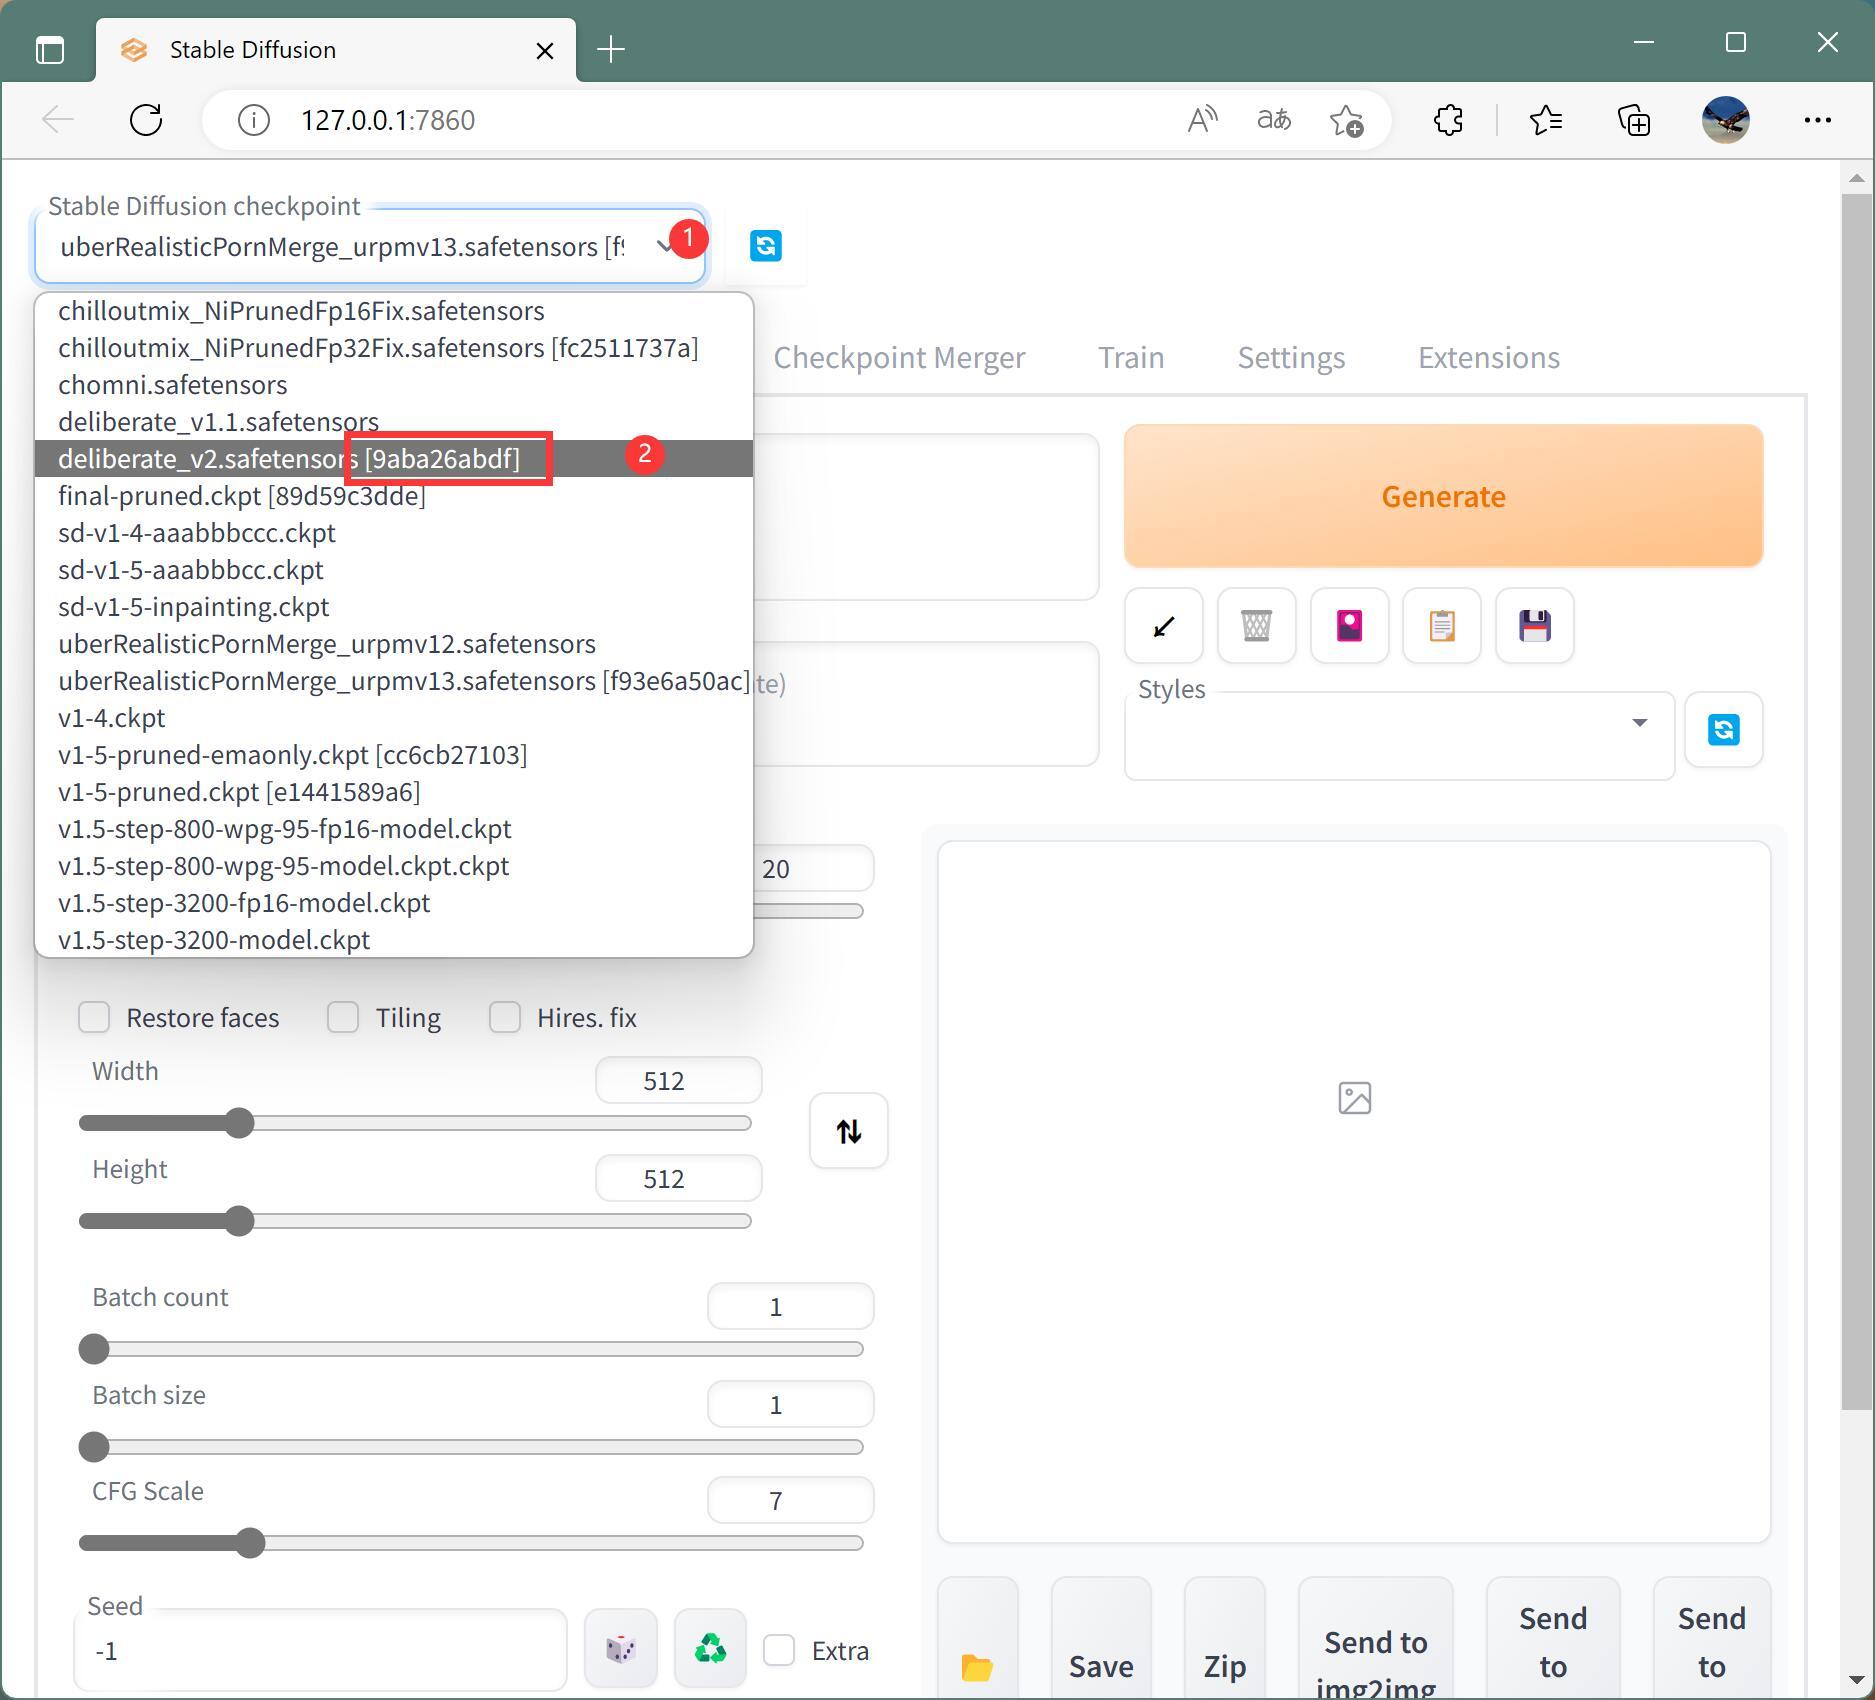The height and width of the screenshot is (1700, 1875).
Task: Add this page to favorites
Action: click(x=1347, y=120)
